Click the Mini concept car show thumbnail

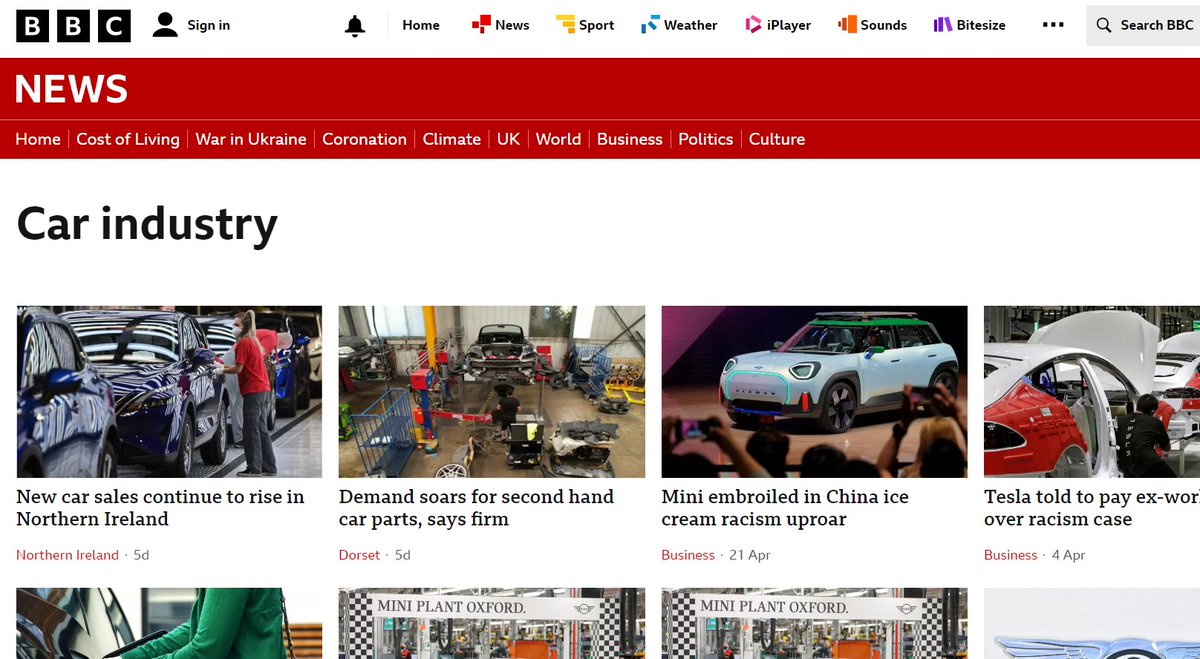[814, 392]
